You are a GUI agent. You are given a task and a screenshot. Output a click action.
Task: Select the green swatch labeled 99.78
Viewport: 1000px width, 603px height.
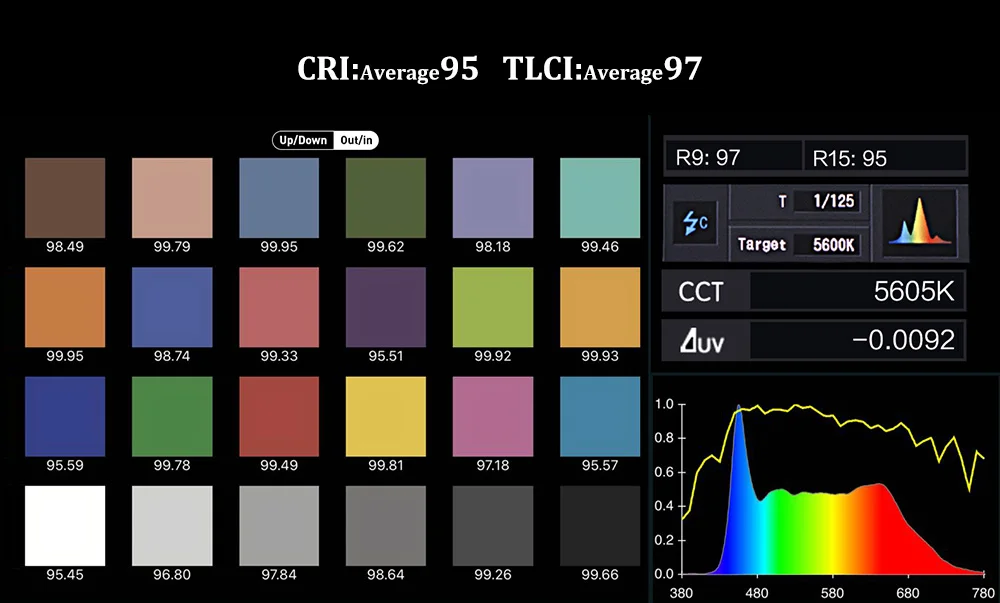point(172,416)
